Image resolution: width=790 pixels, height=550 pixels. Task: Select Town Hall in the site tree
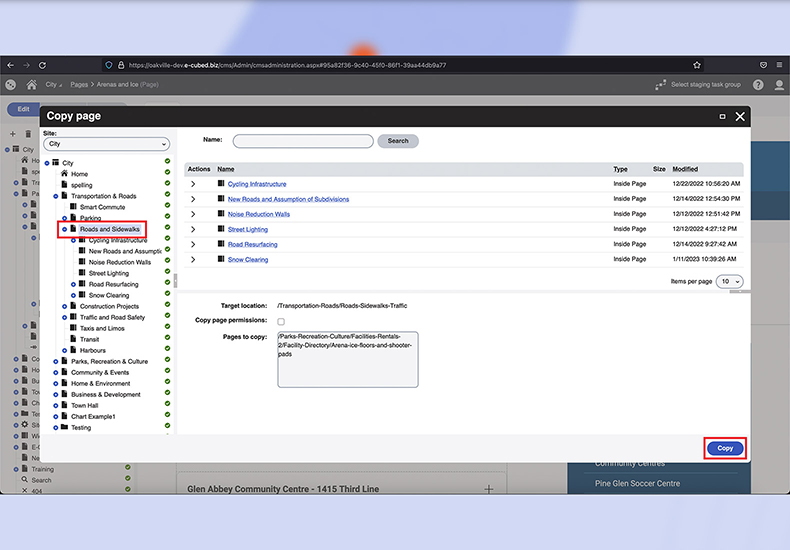85,405
